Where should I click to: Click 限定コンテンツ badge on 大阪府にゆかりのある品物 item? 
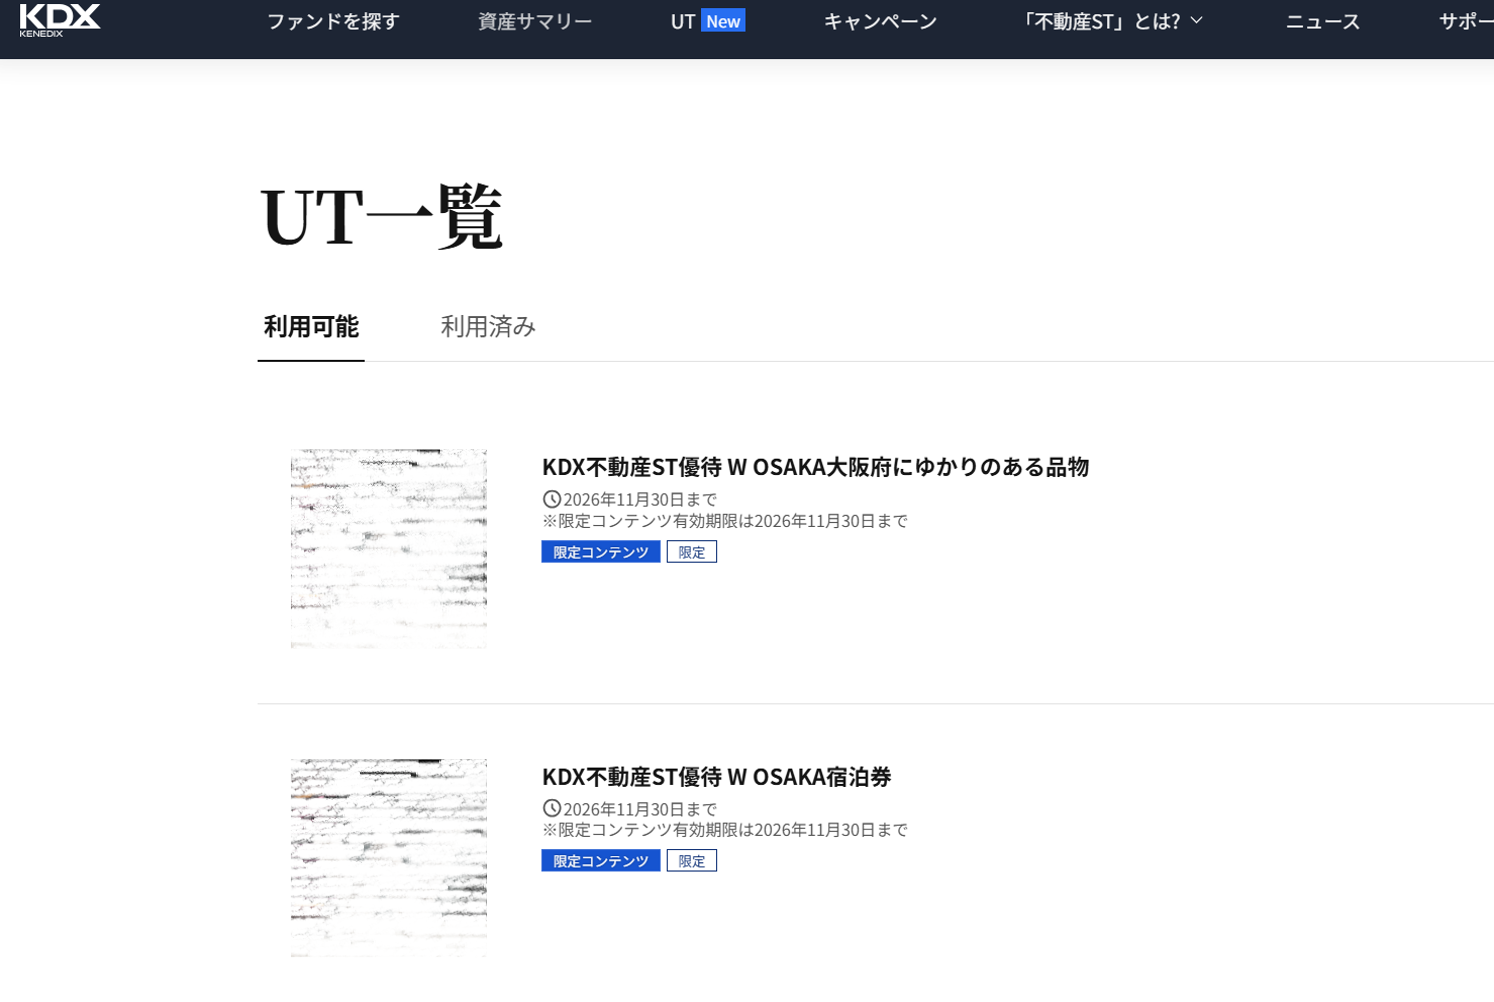(x=601, y=552)
